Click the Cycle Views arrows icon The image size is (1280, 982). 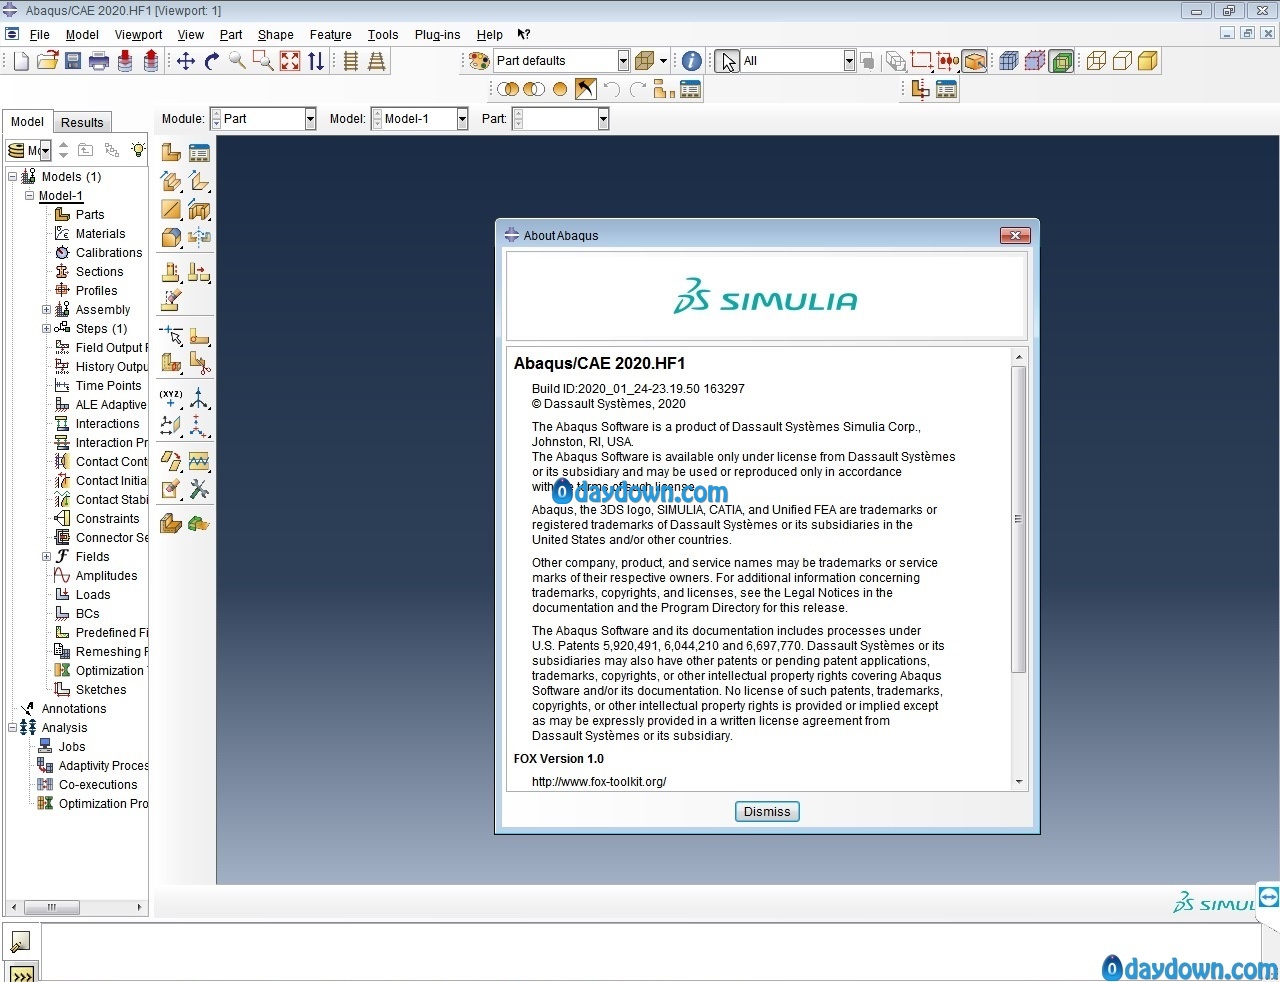click(x=316, y=61)
